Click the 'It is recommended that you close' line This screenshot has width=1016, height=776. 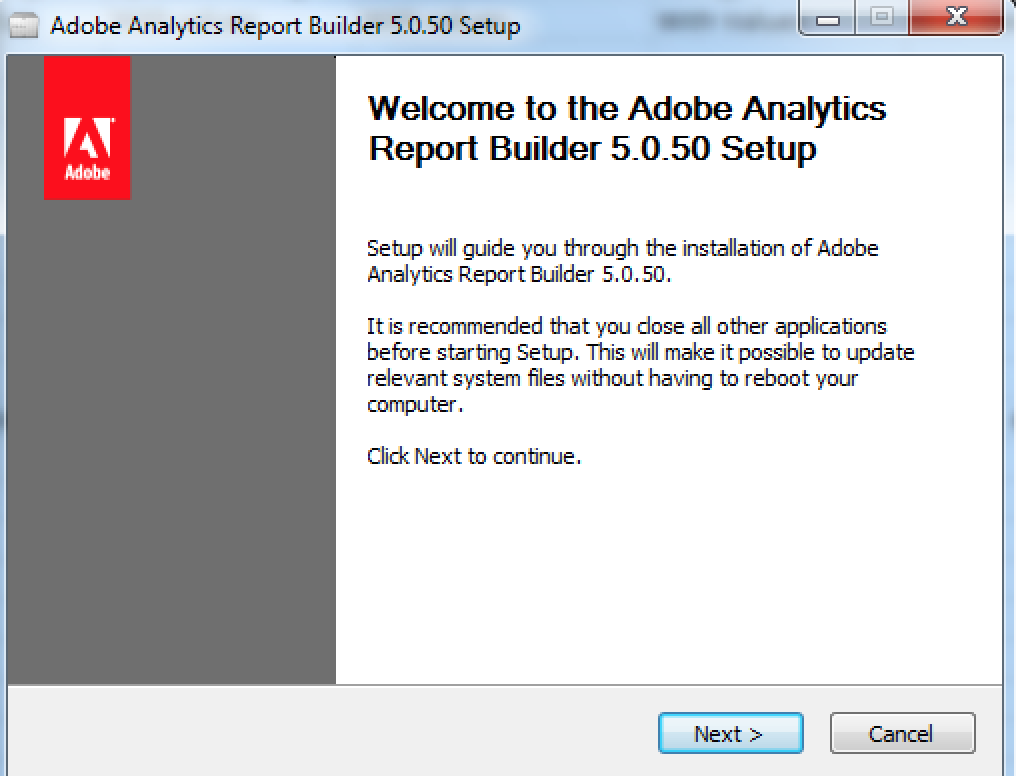click(x=626, y=327)
